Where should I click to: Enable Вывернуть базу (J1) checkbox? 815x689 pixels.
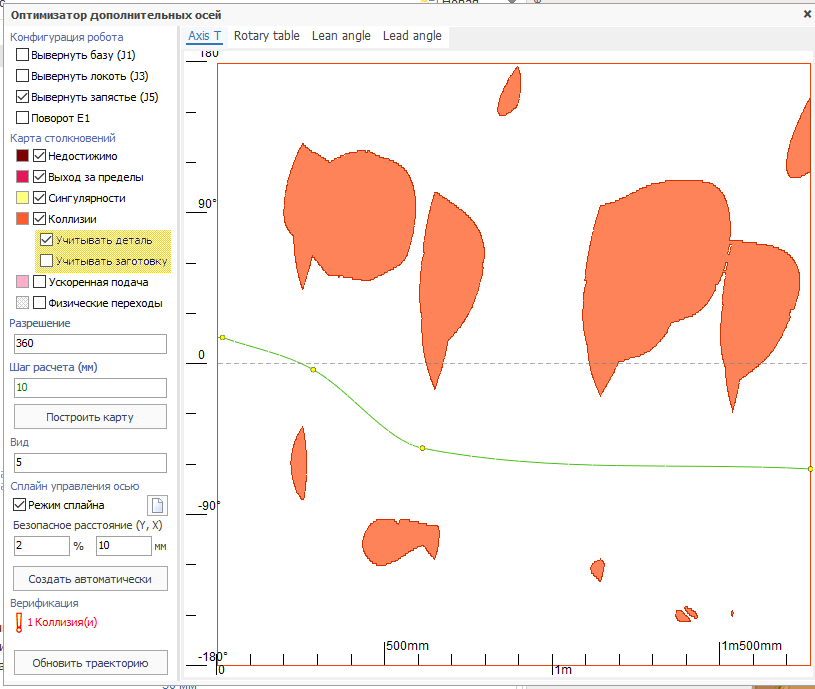tap(23, 55)
